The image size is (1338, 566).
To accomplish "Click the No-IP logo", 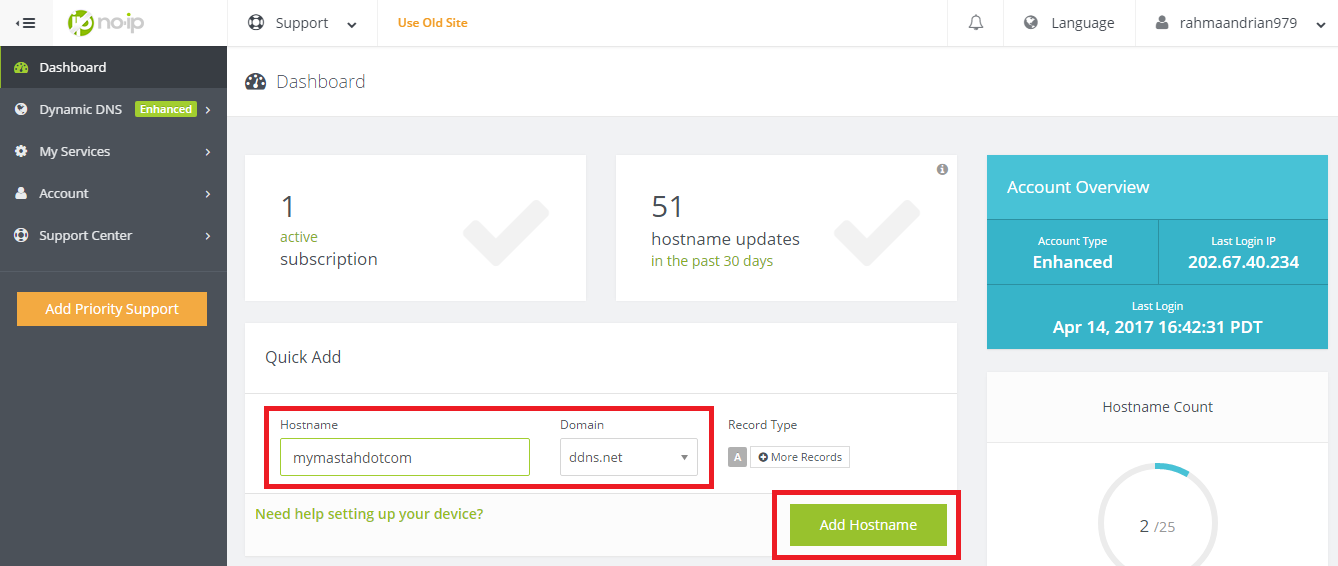I will pyautogui.click(x=105, y=22).
